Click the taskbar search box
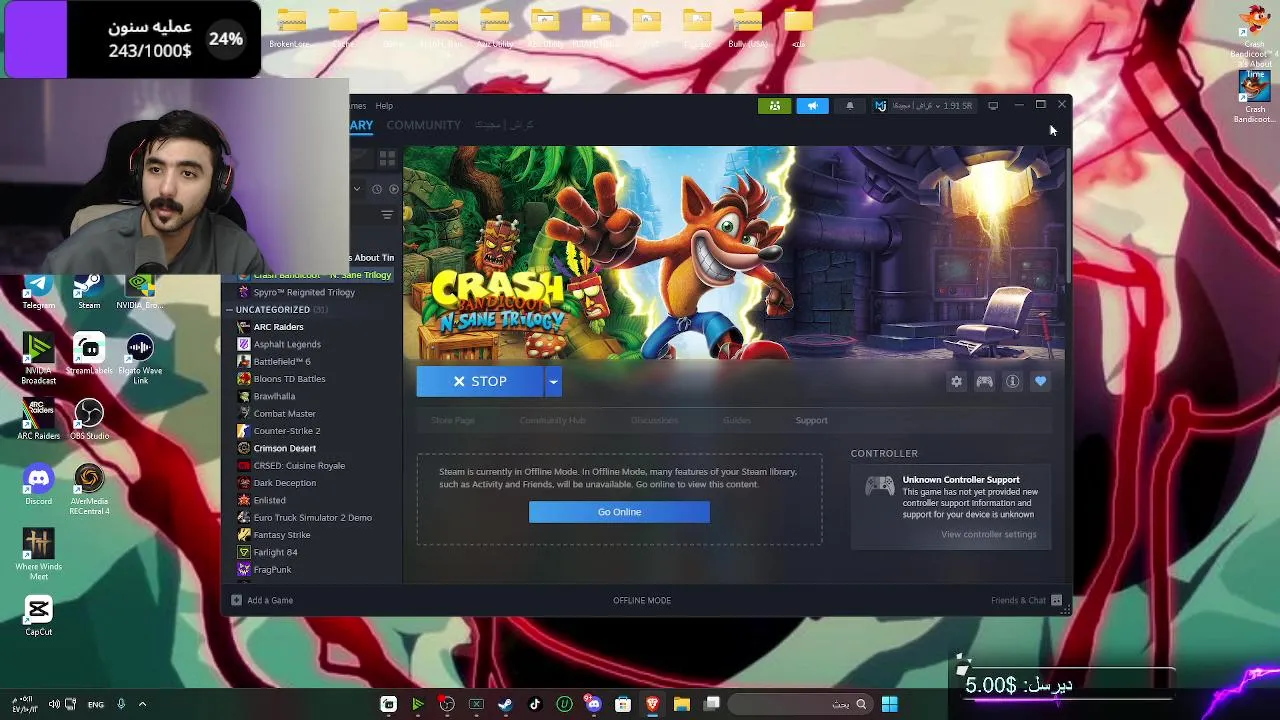 [799, 704]
